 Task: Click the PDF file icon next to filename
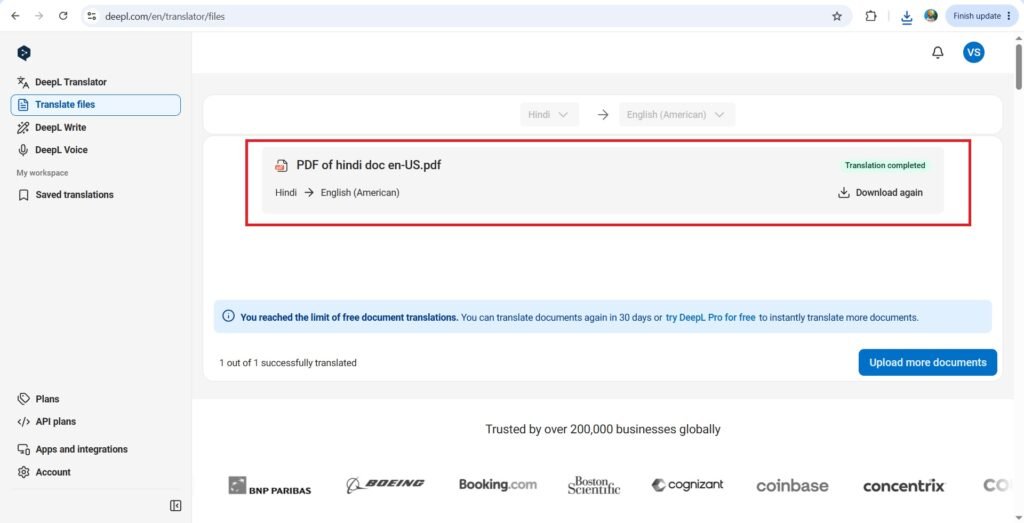281,166
